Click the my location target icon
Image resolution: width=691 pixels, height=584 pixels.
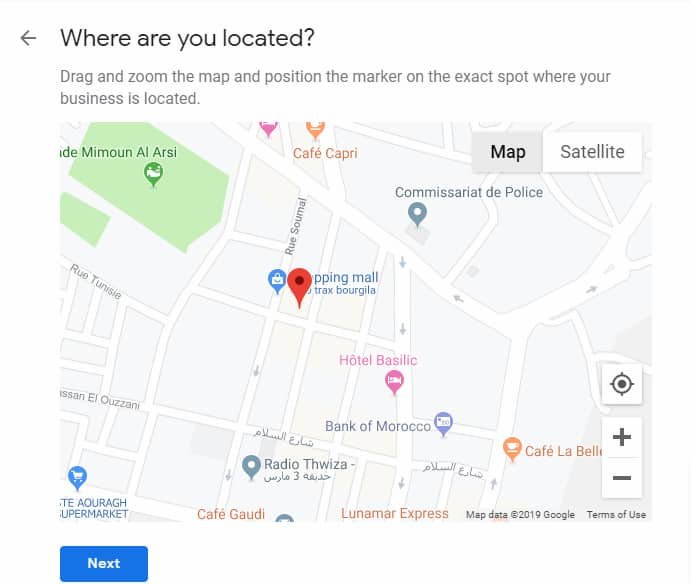click(622, 384)
